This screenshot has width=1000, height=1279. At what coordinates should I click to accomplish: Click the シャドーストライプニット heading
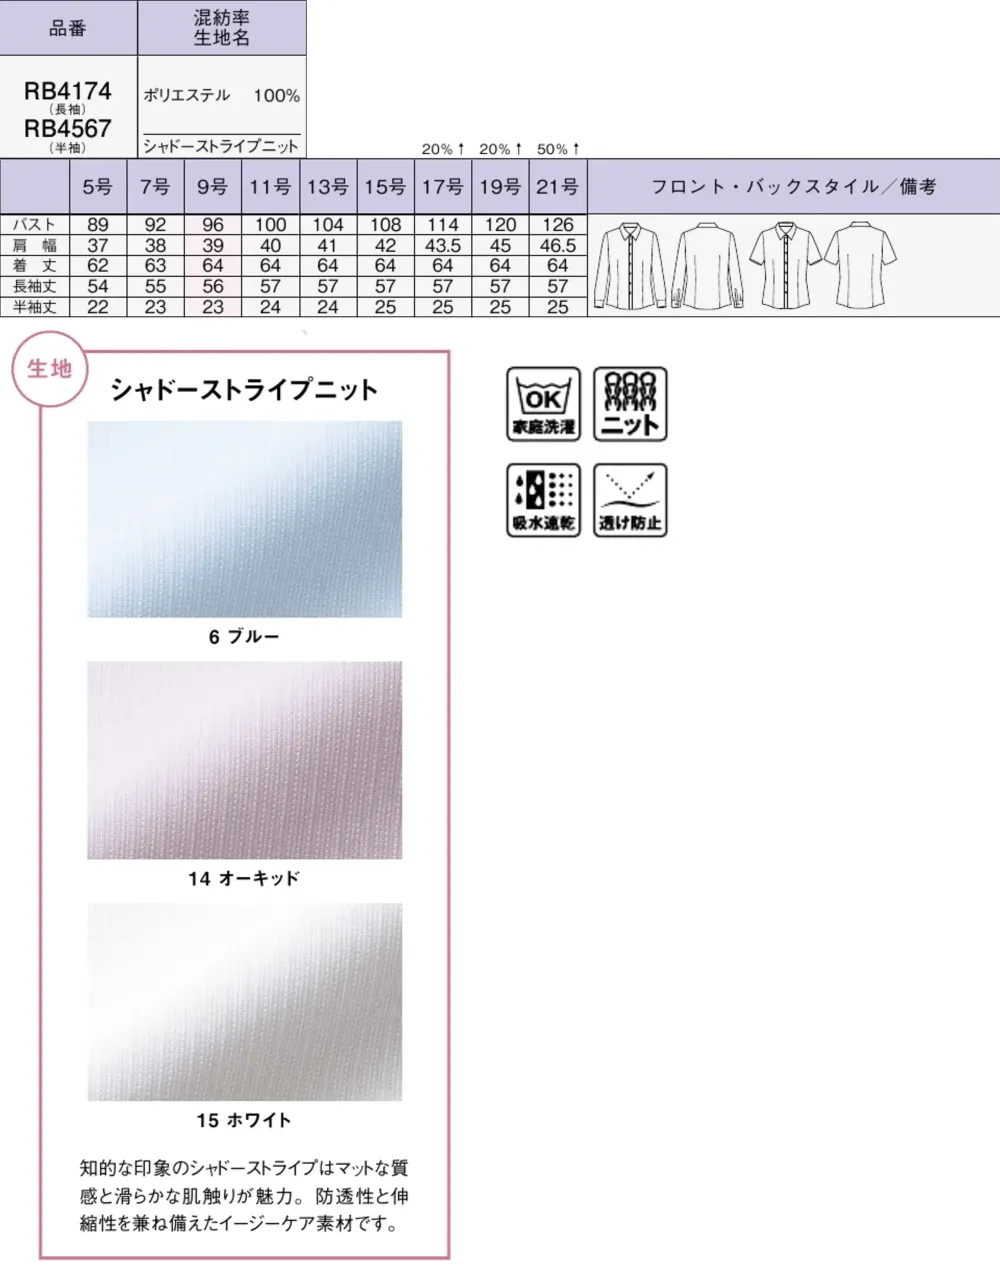(243, 387)
